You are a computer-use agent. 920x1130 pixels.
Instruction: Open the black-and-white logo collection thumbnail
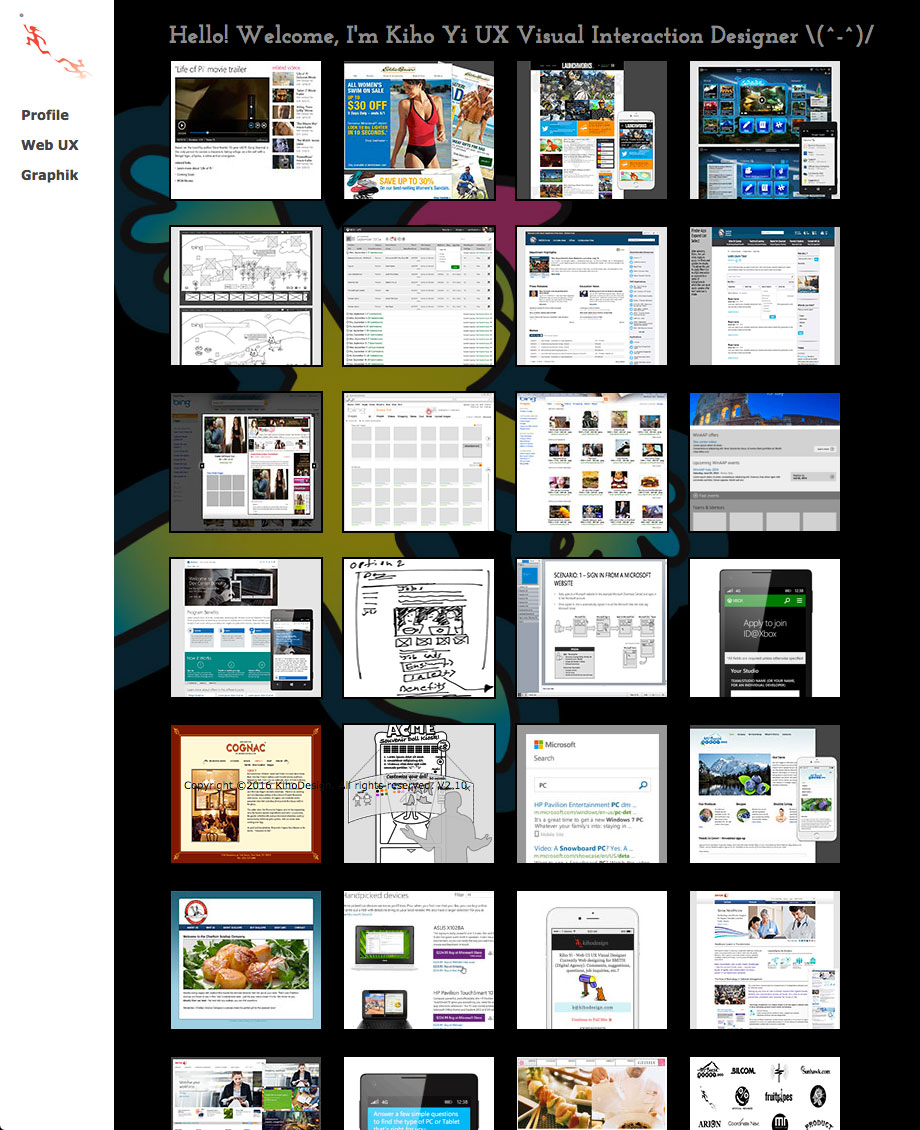[x=764, y=1093]
